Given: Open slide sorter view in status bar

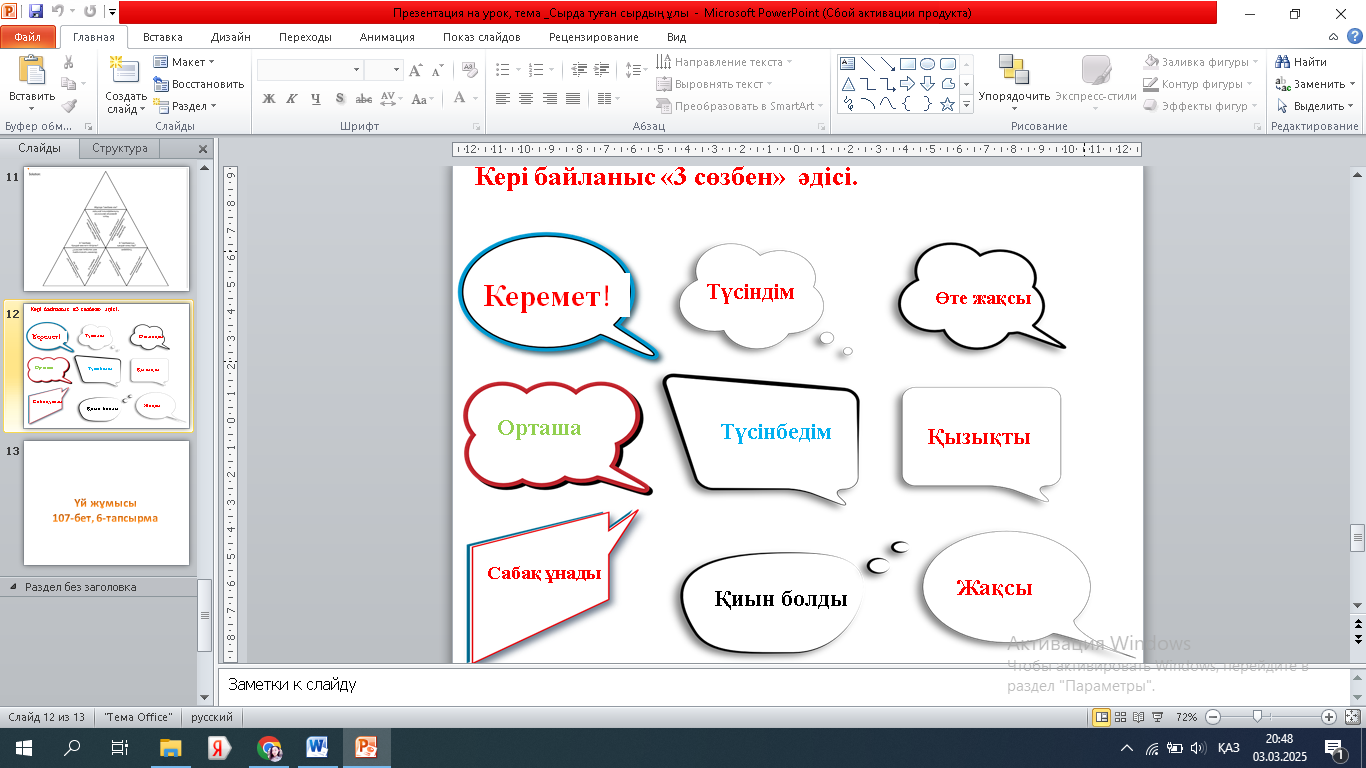Looking at the screenshot, I should point(1121,717).
